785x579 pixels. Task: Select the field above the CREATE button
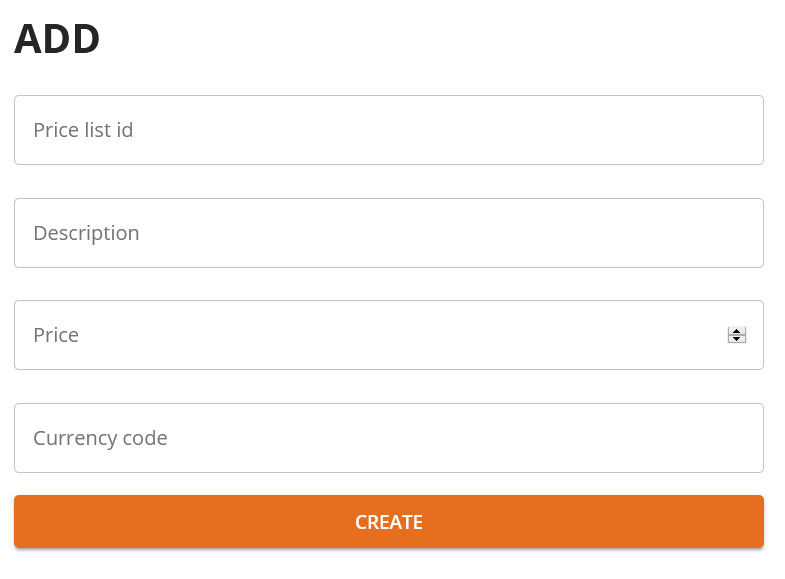(x=388, y=438)
